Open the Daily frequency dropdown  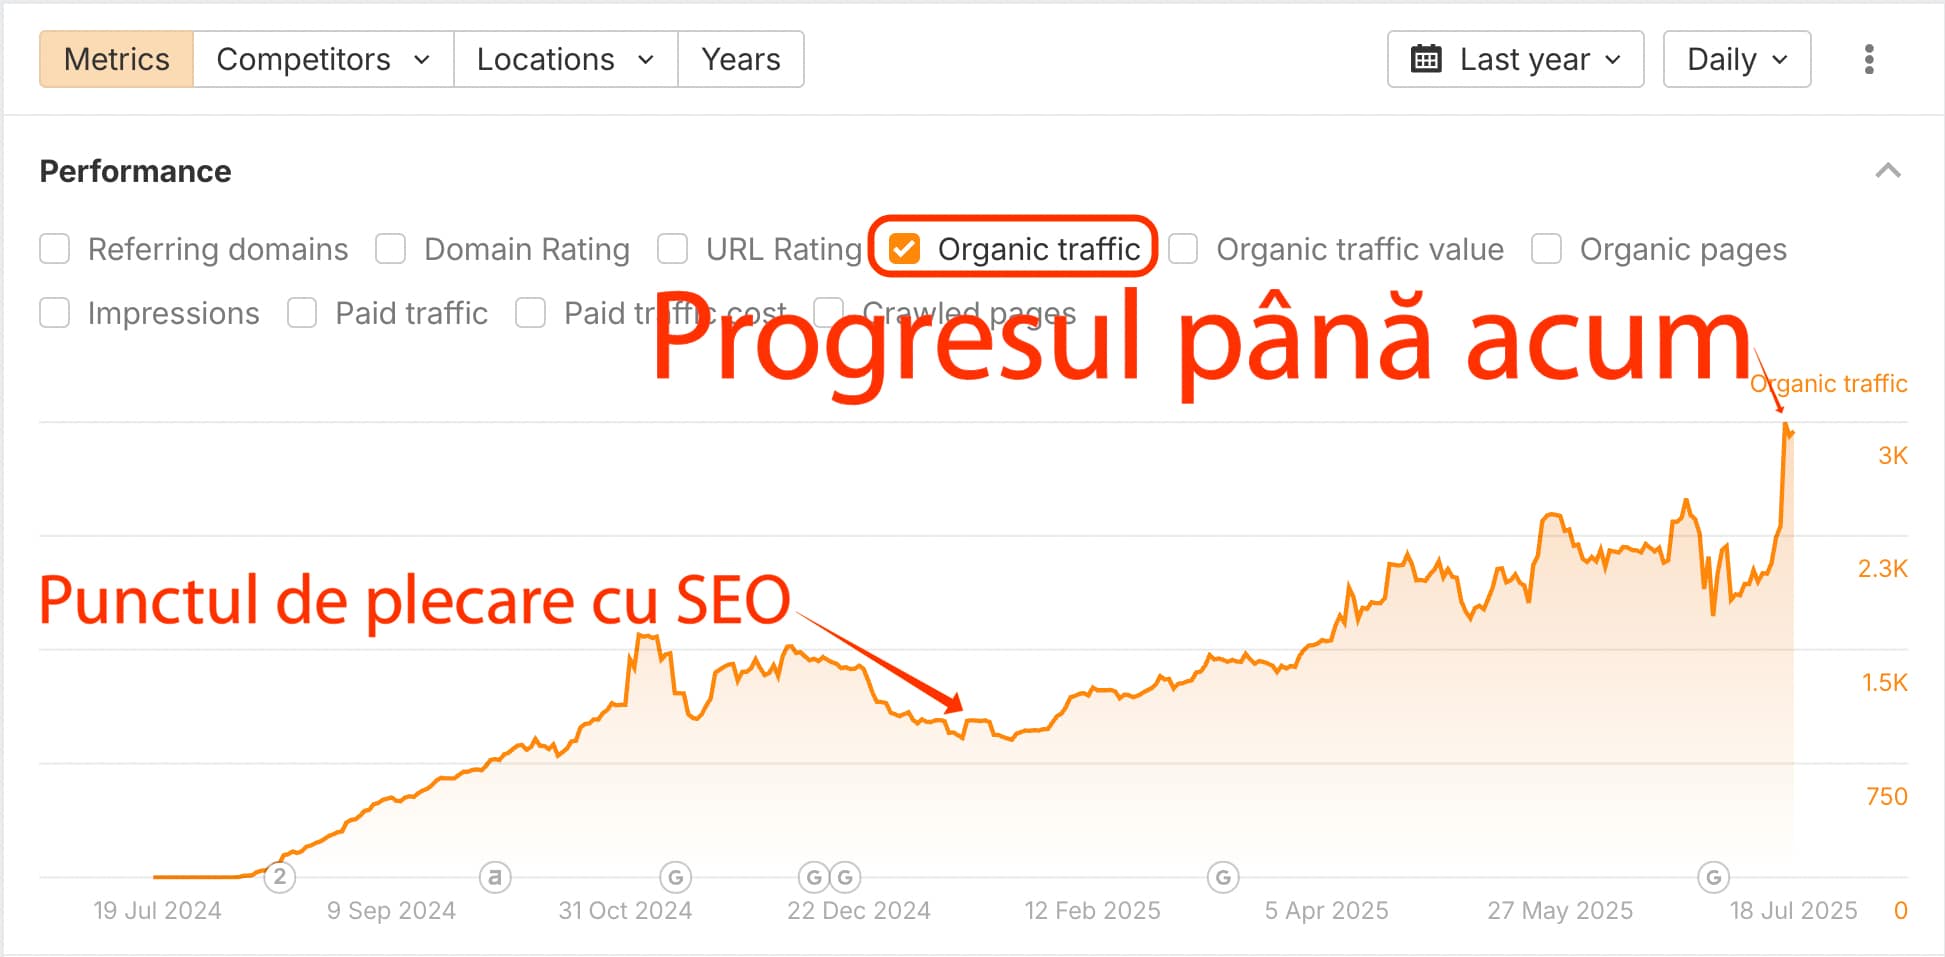point(1736,59)
